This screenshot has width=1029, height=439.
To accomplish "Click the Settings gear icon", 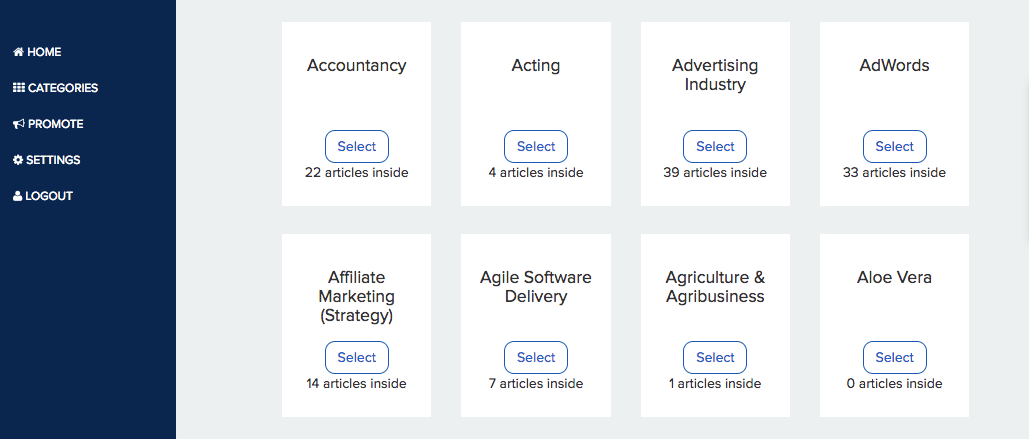I will 18,160.
